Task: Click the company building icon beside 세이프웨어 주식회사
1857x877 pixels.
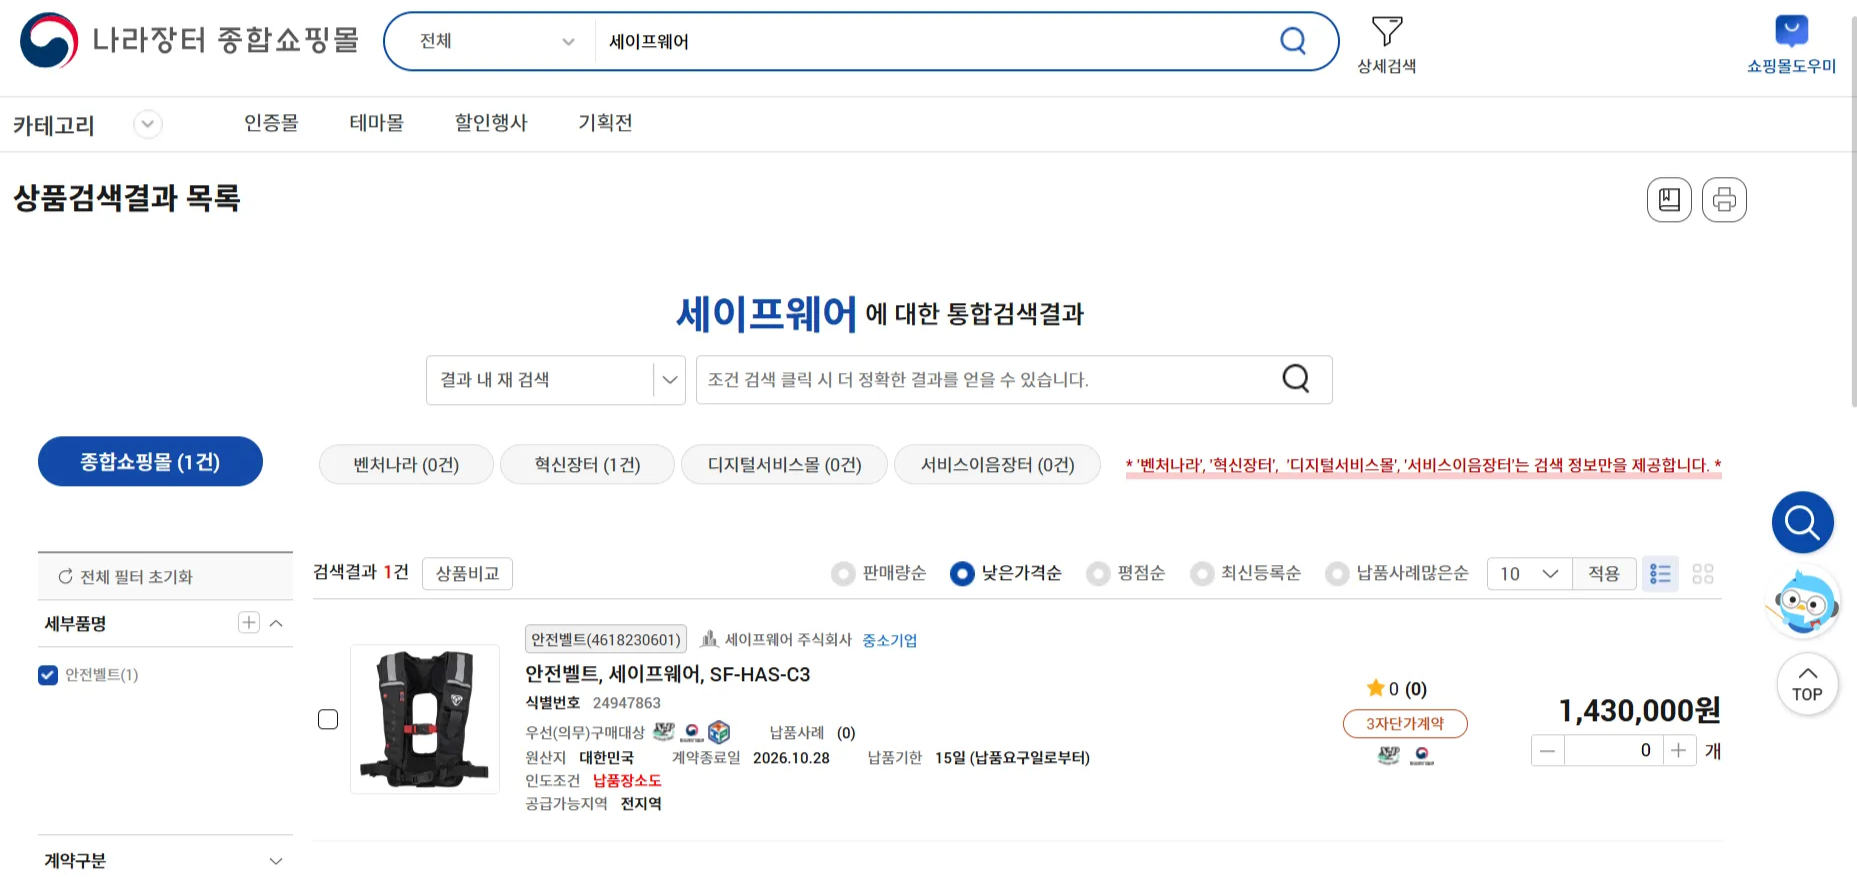Action: [x=709, y=639]
